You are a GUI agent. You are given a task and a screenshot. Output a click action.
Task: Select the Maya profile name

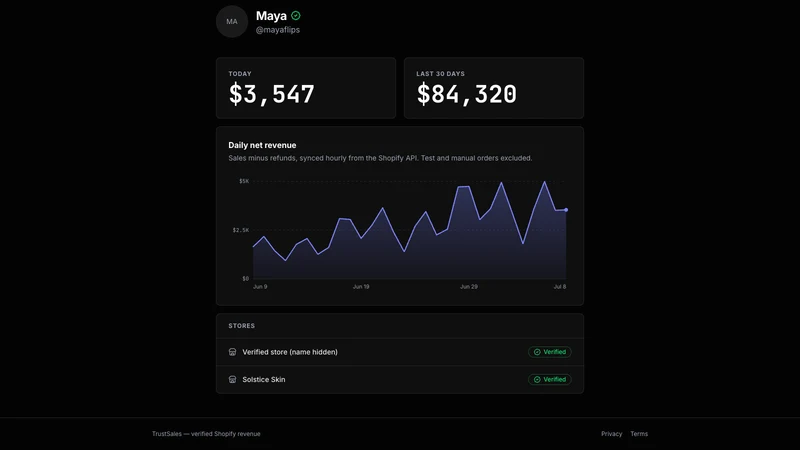point(271,16)
